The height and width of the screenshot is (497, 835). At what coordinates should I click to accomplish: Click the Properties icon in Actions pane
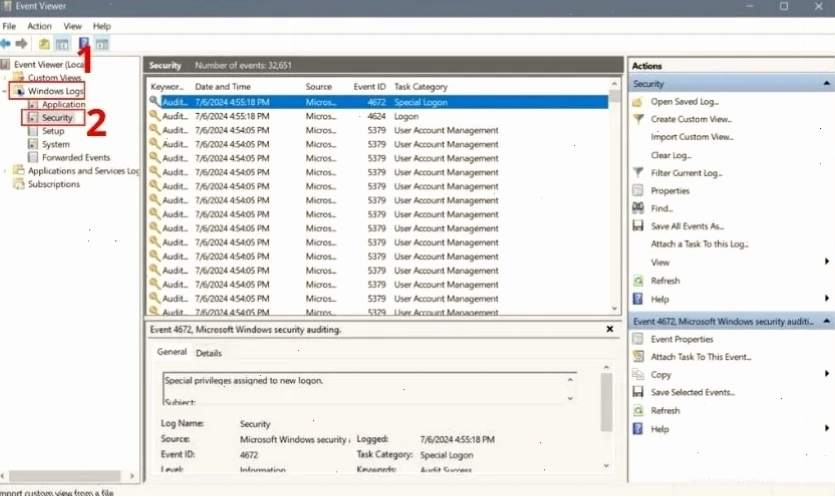(x=638, y=190)
